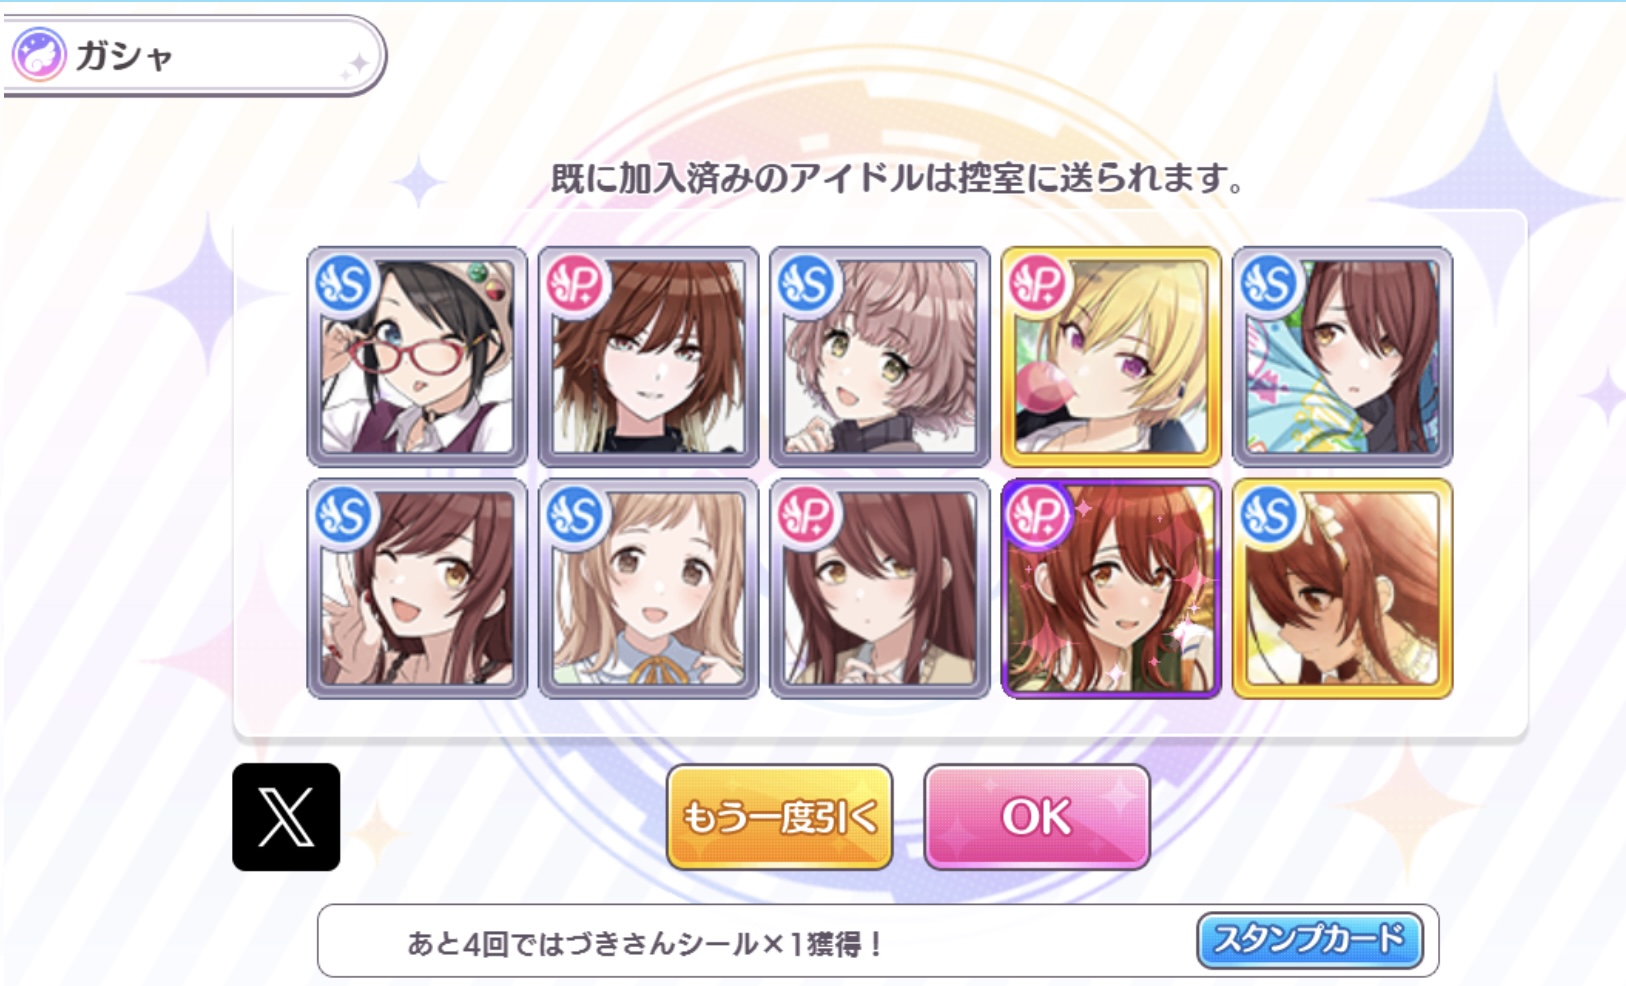
Task: Click the S badge on glasses girl card
Action: tap(344, 284)
